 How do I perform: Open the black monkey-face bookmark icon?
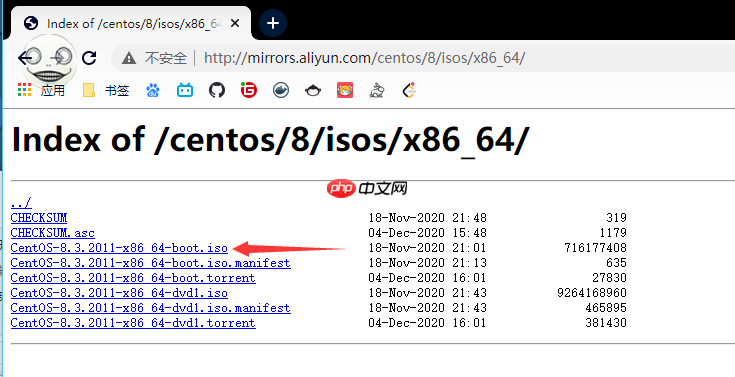(313, 90)
